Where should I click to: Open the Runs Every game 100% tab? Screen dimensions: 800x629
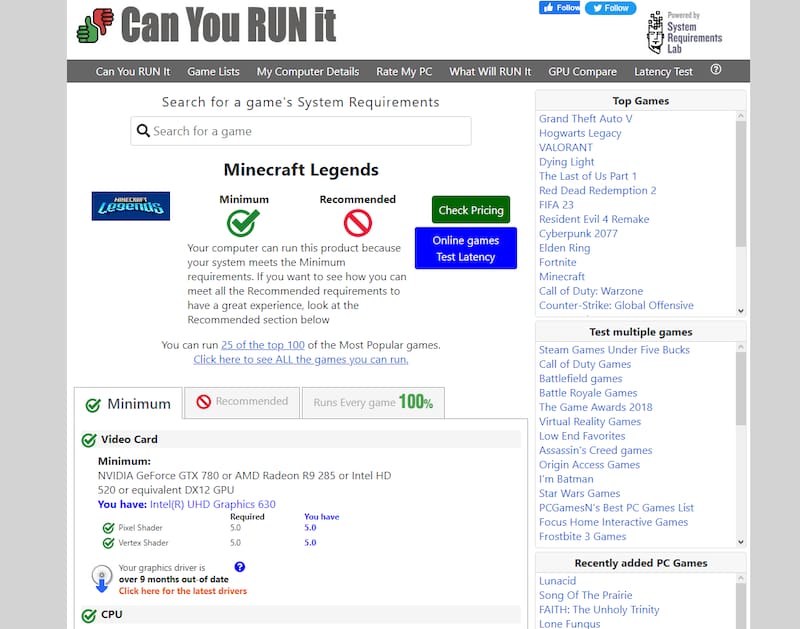coord(373,402)
